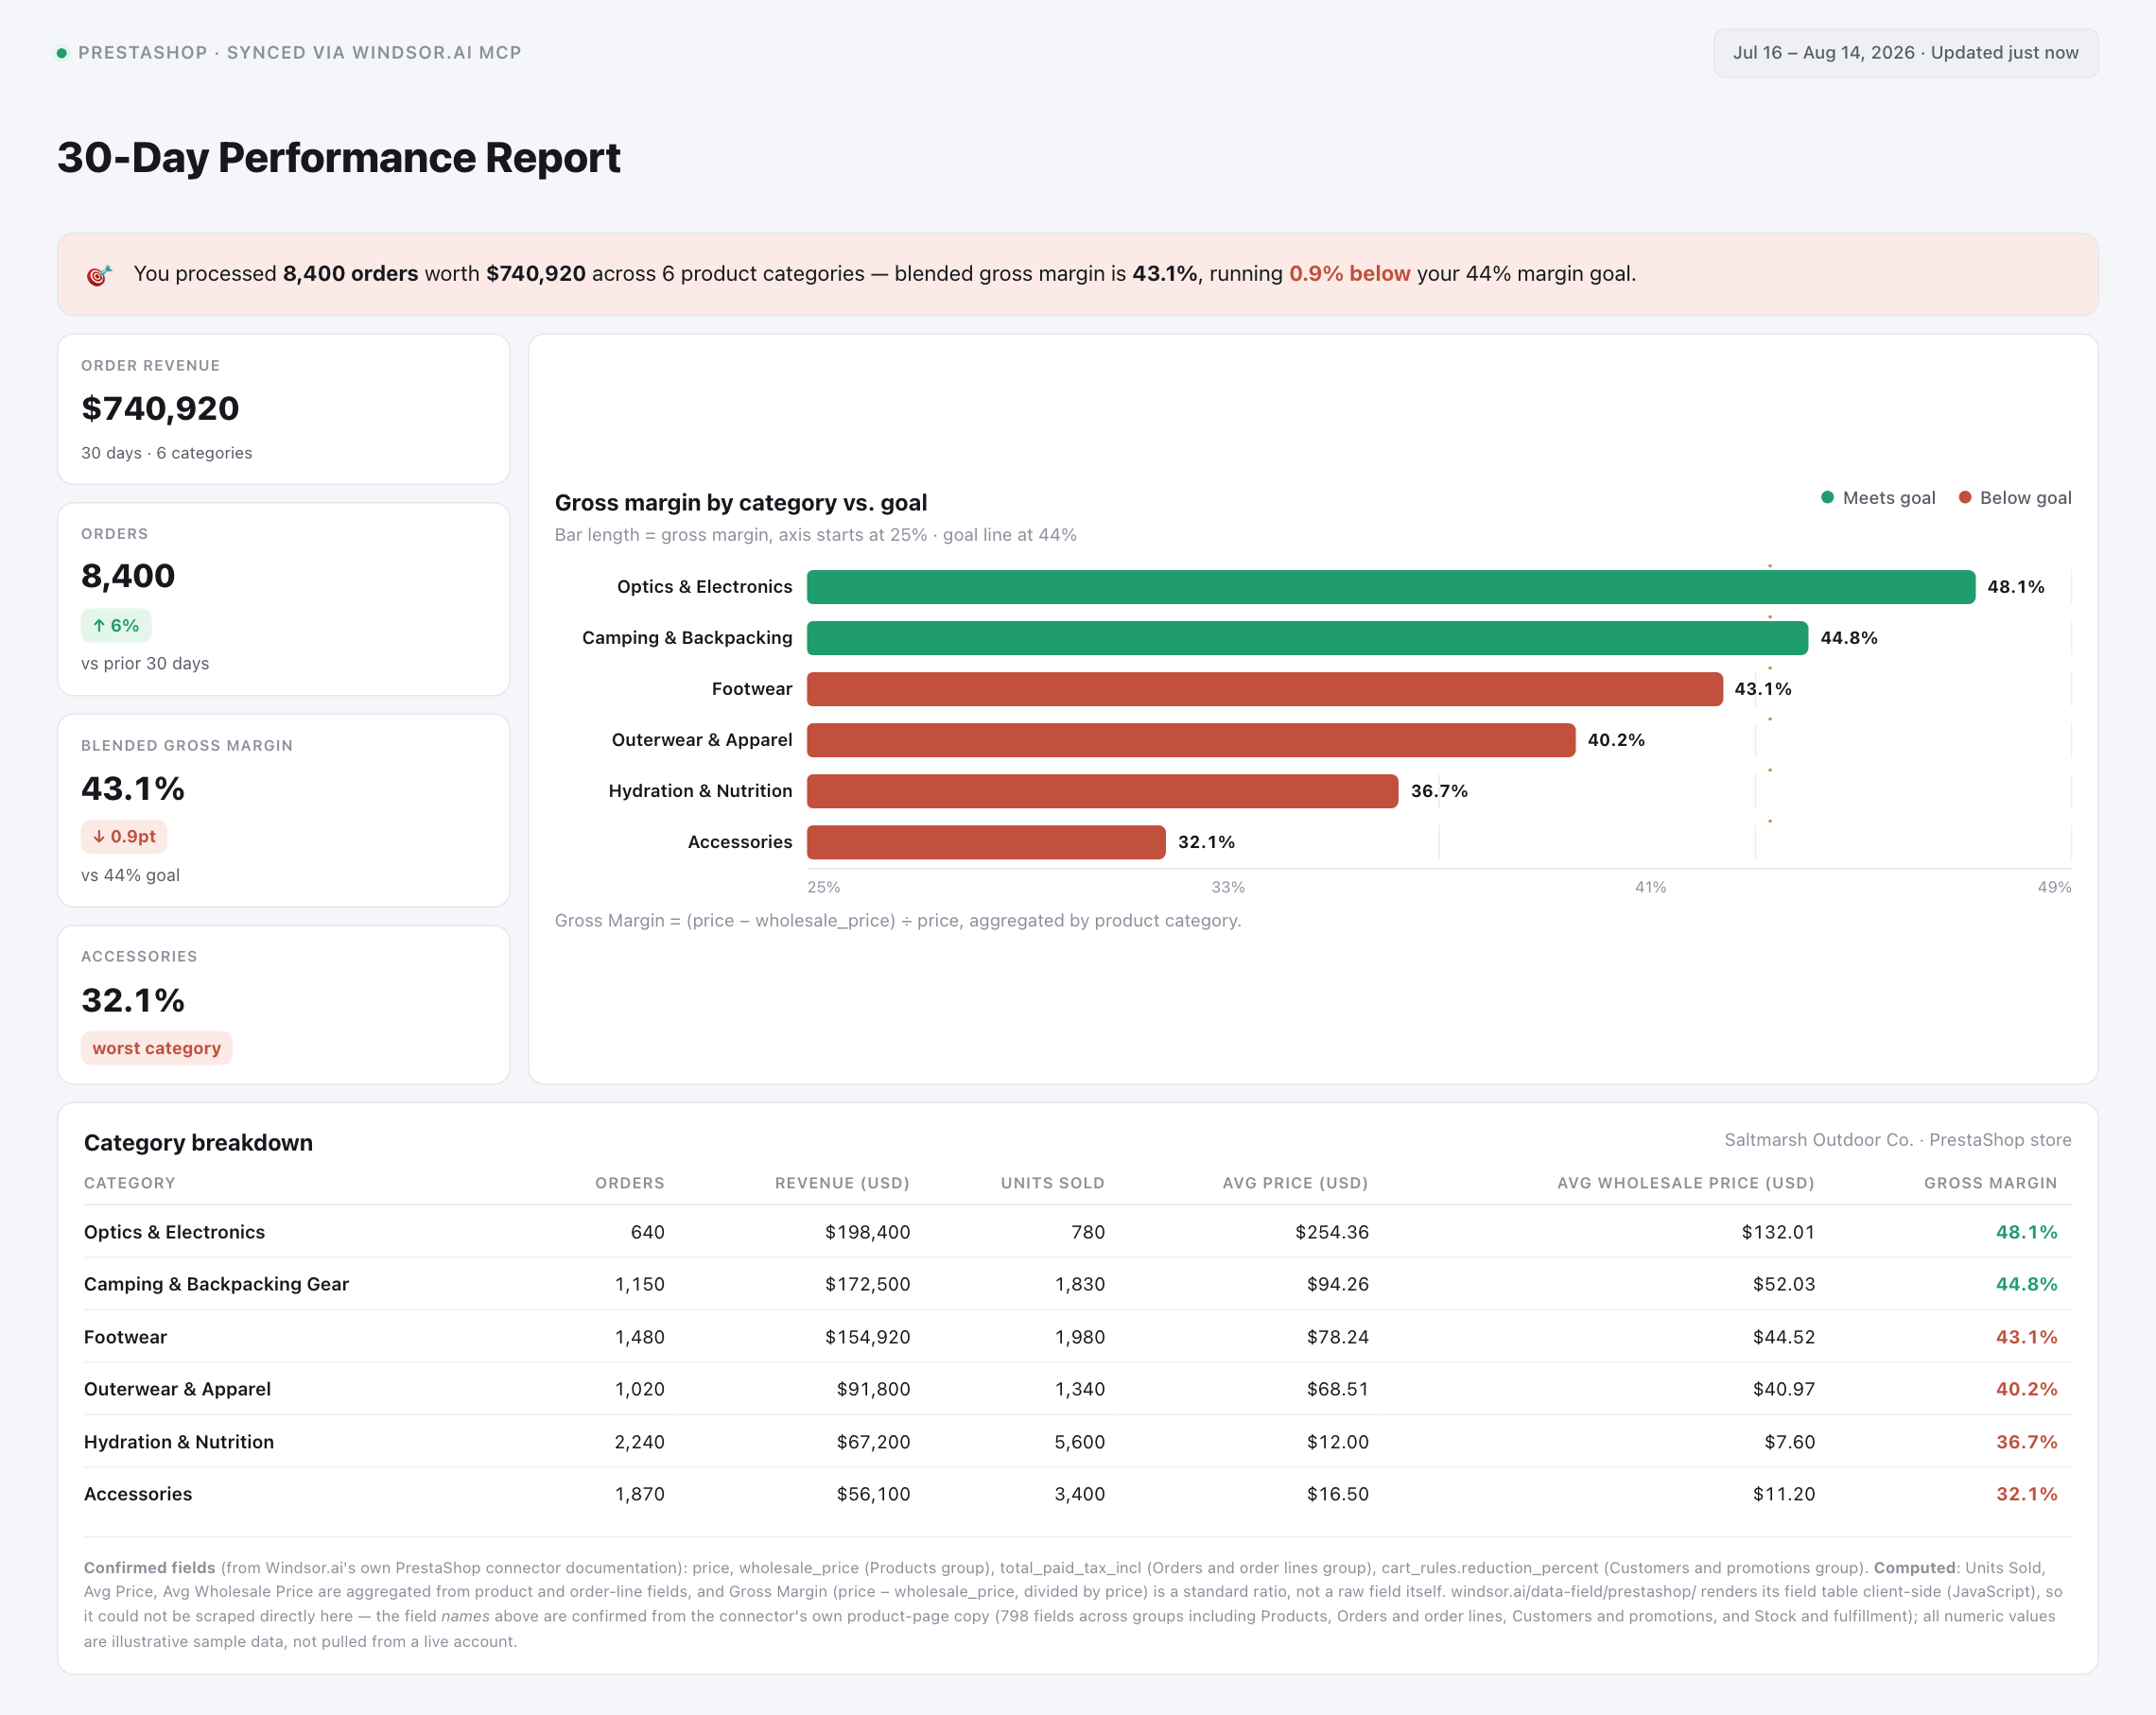Click the $91,800 revenue cell
This screenshot has height=1715, width=2156.
point(873,1389)
